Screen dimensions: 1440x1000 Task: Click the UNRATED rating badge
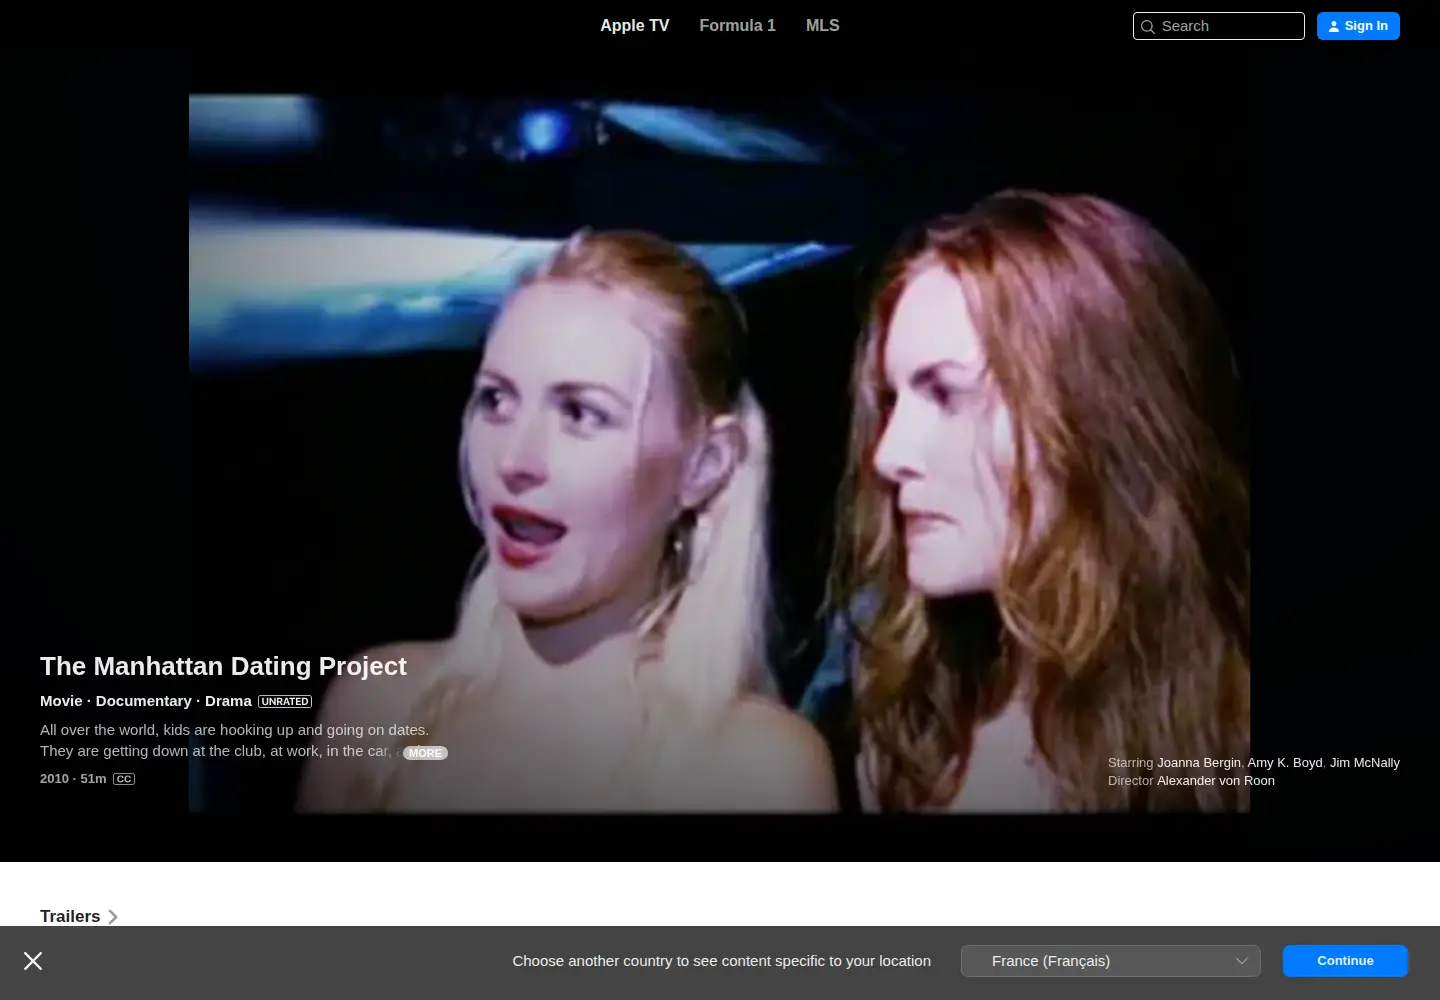coord(285,702)
